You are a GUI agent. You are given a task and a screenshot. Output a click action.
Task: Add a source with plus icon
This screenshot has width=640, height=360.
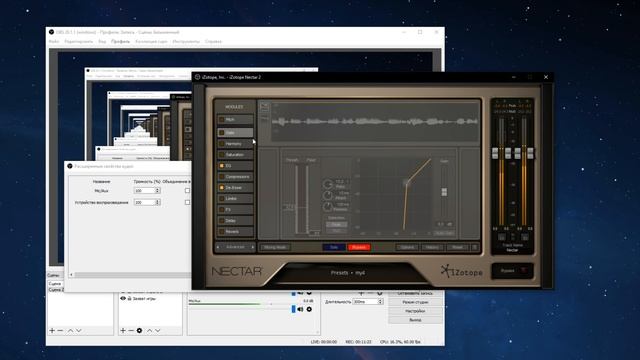coord(122,331)
